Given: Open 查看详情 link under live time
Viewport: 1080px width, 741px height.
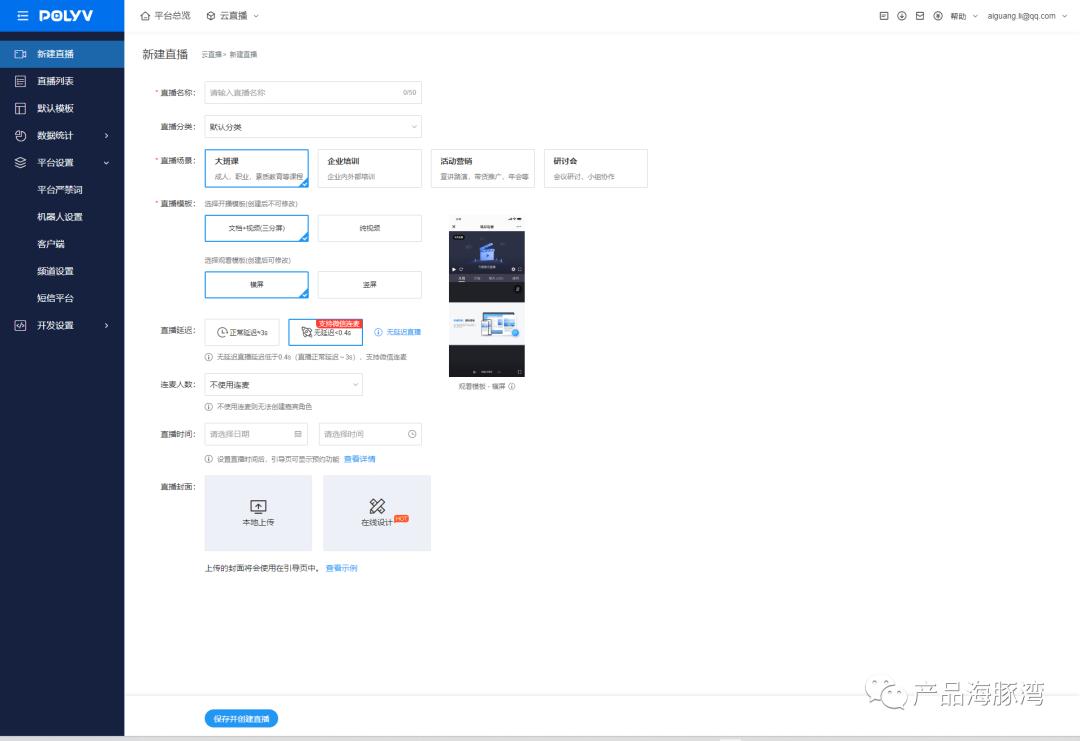Looking at the screenshot, I should click(360, 459).
